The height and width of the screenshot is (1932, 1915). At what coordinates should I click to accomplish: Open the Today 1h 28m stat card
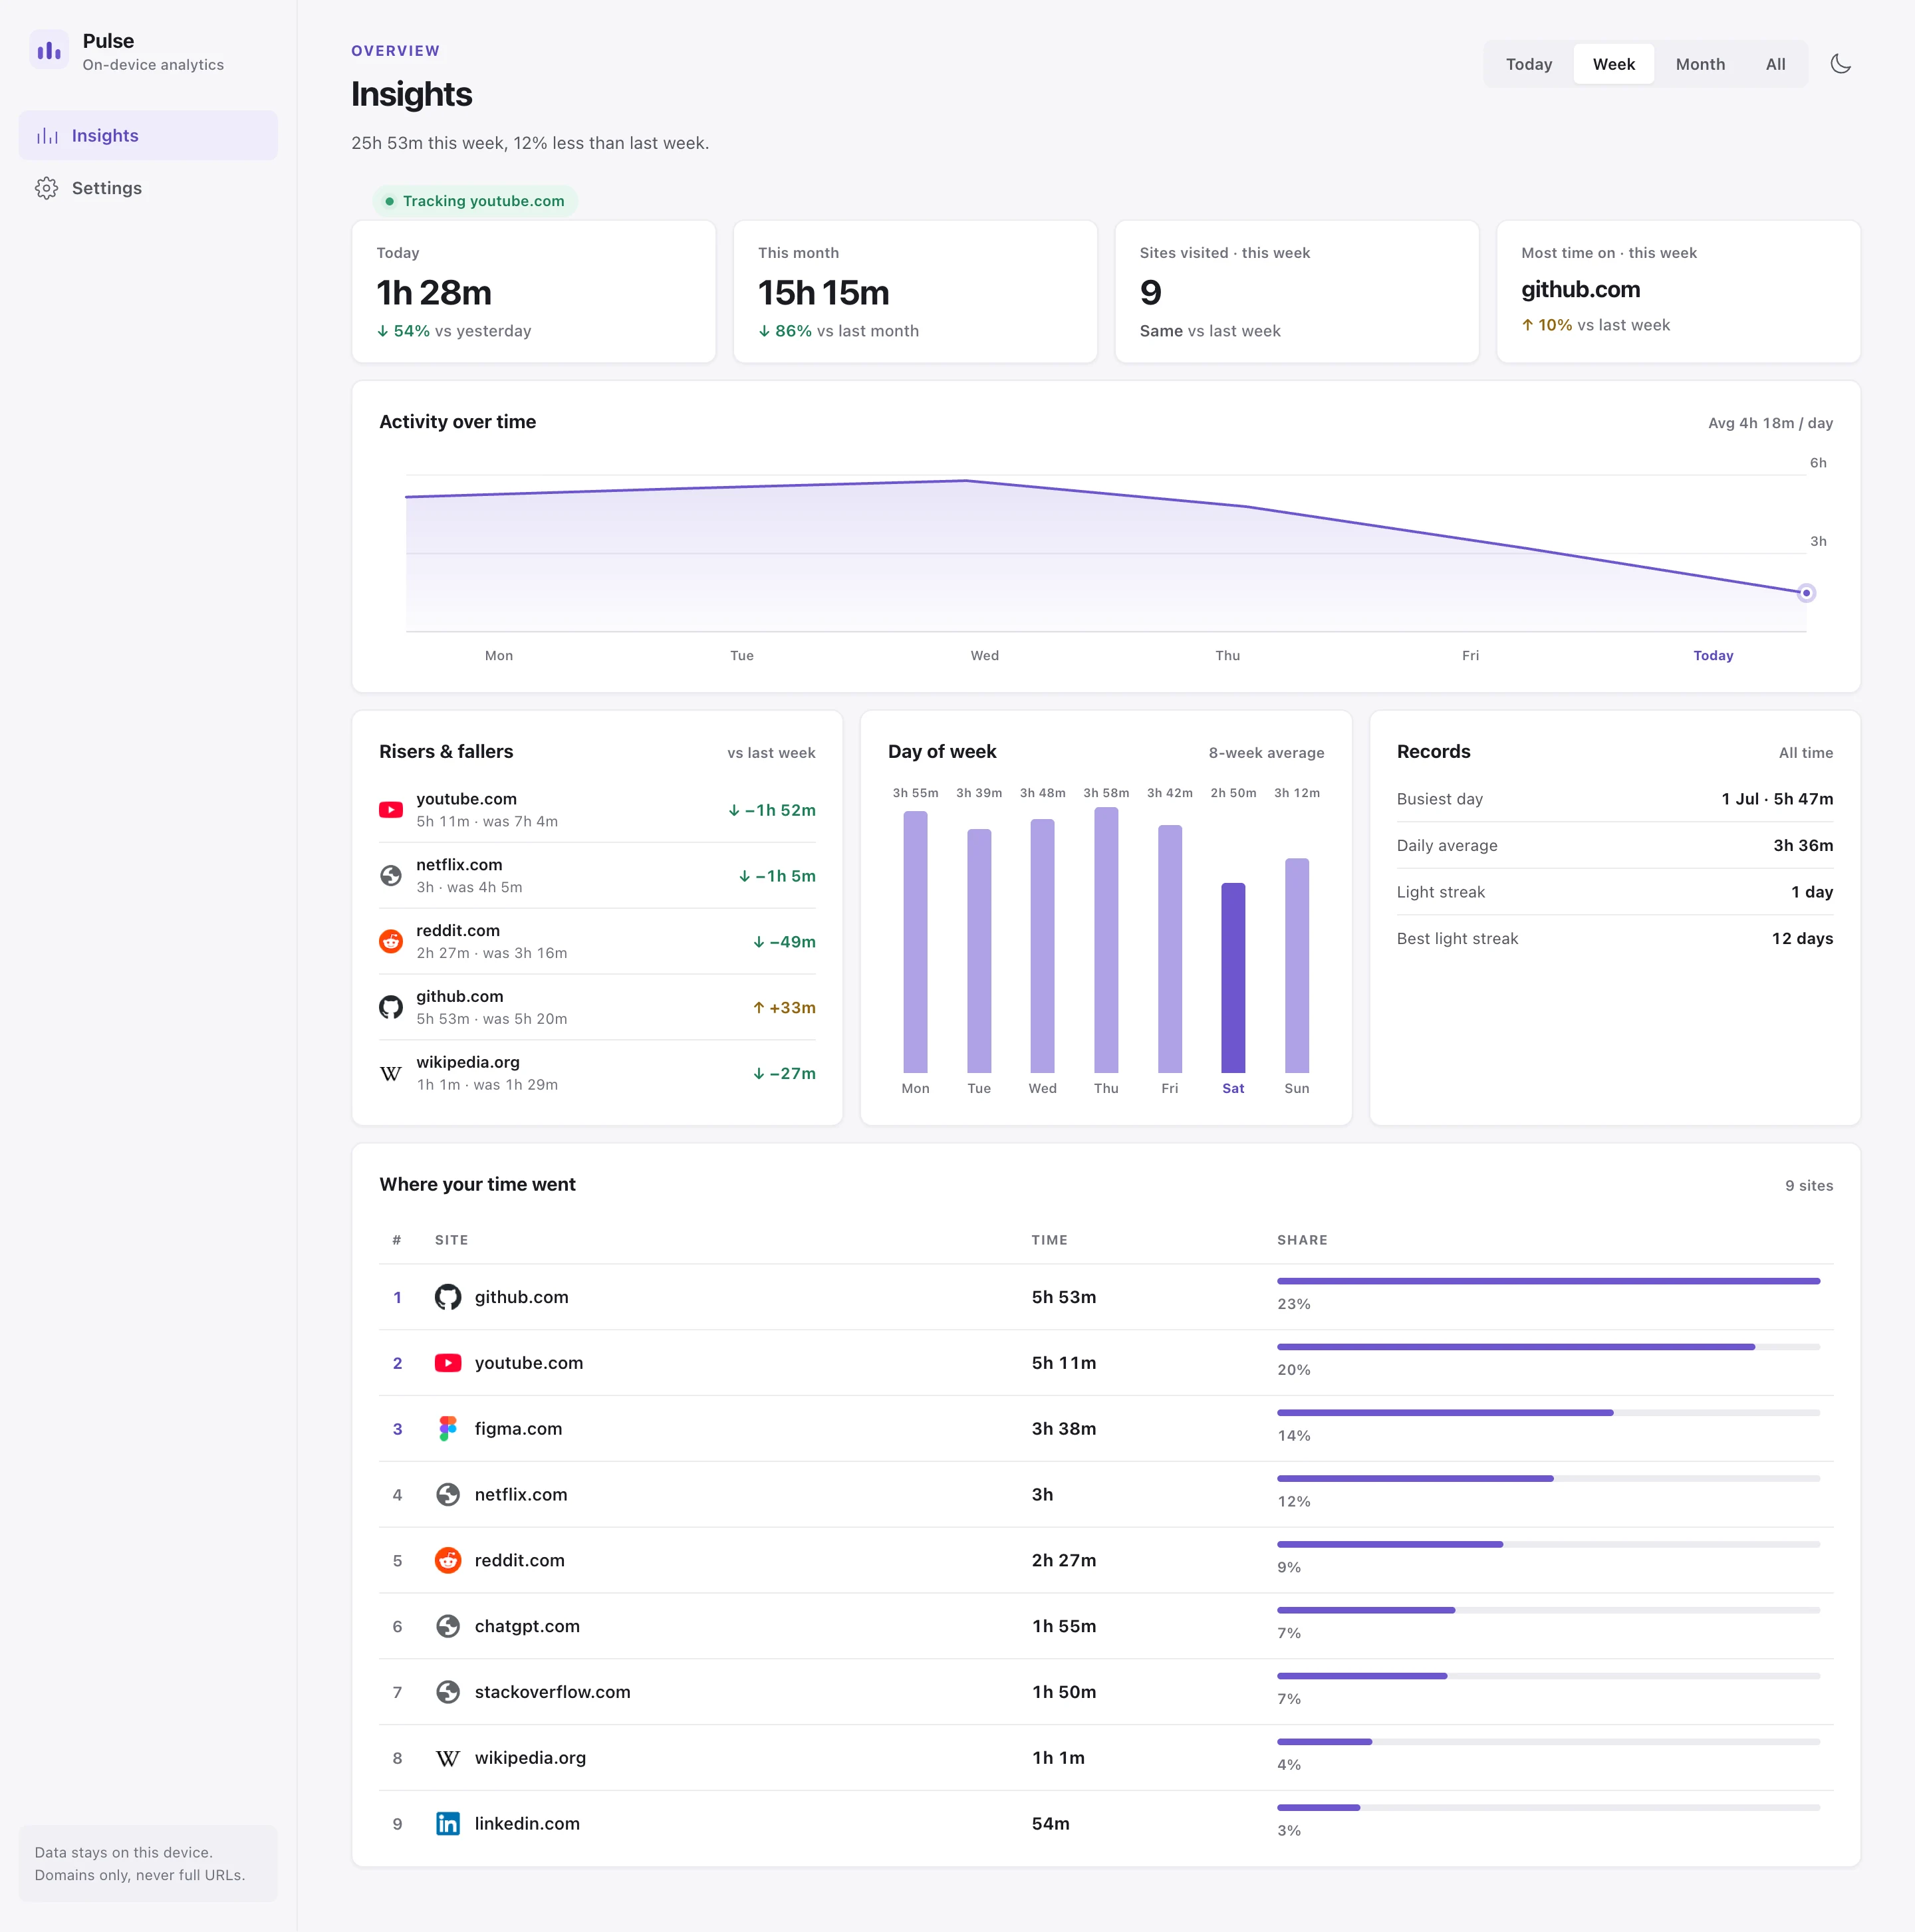click(534, 292)
